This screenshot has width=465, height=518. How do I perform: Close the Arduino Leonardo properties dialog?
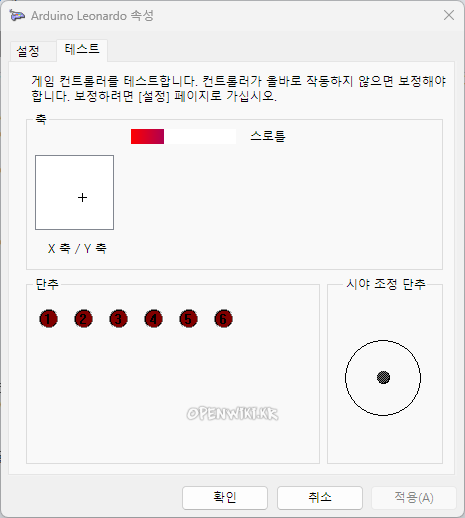click(449, 15)
